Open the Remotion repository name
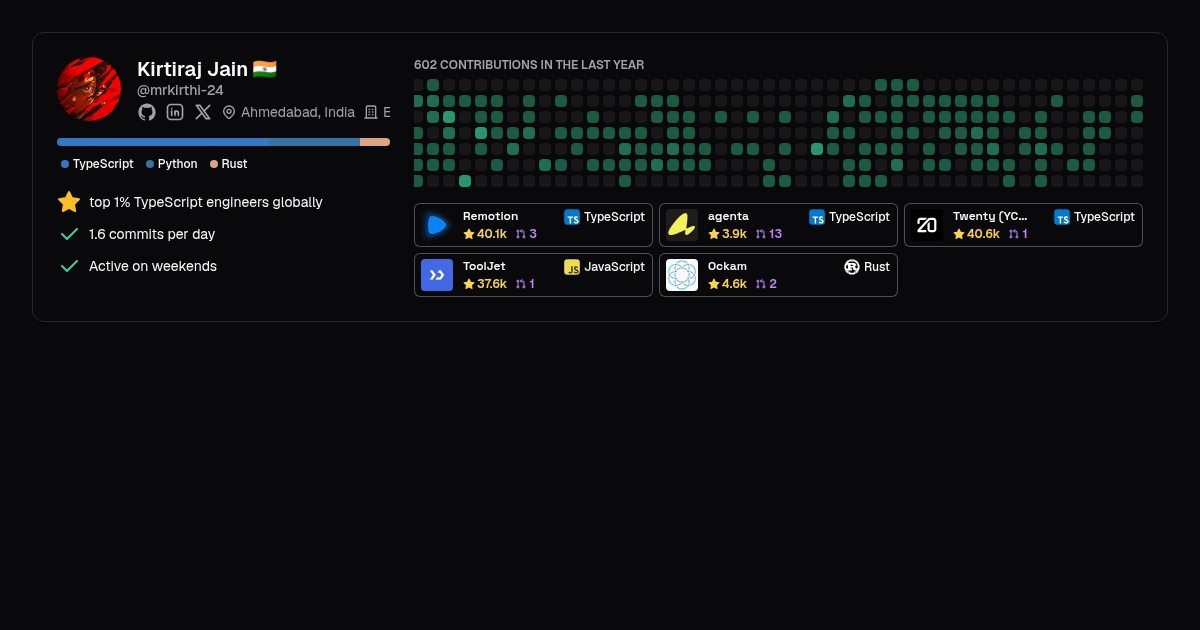The height and width of the screenshot is (630, 1200). click(490, 216)
